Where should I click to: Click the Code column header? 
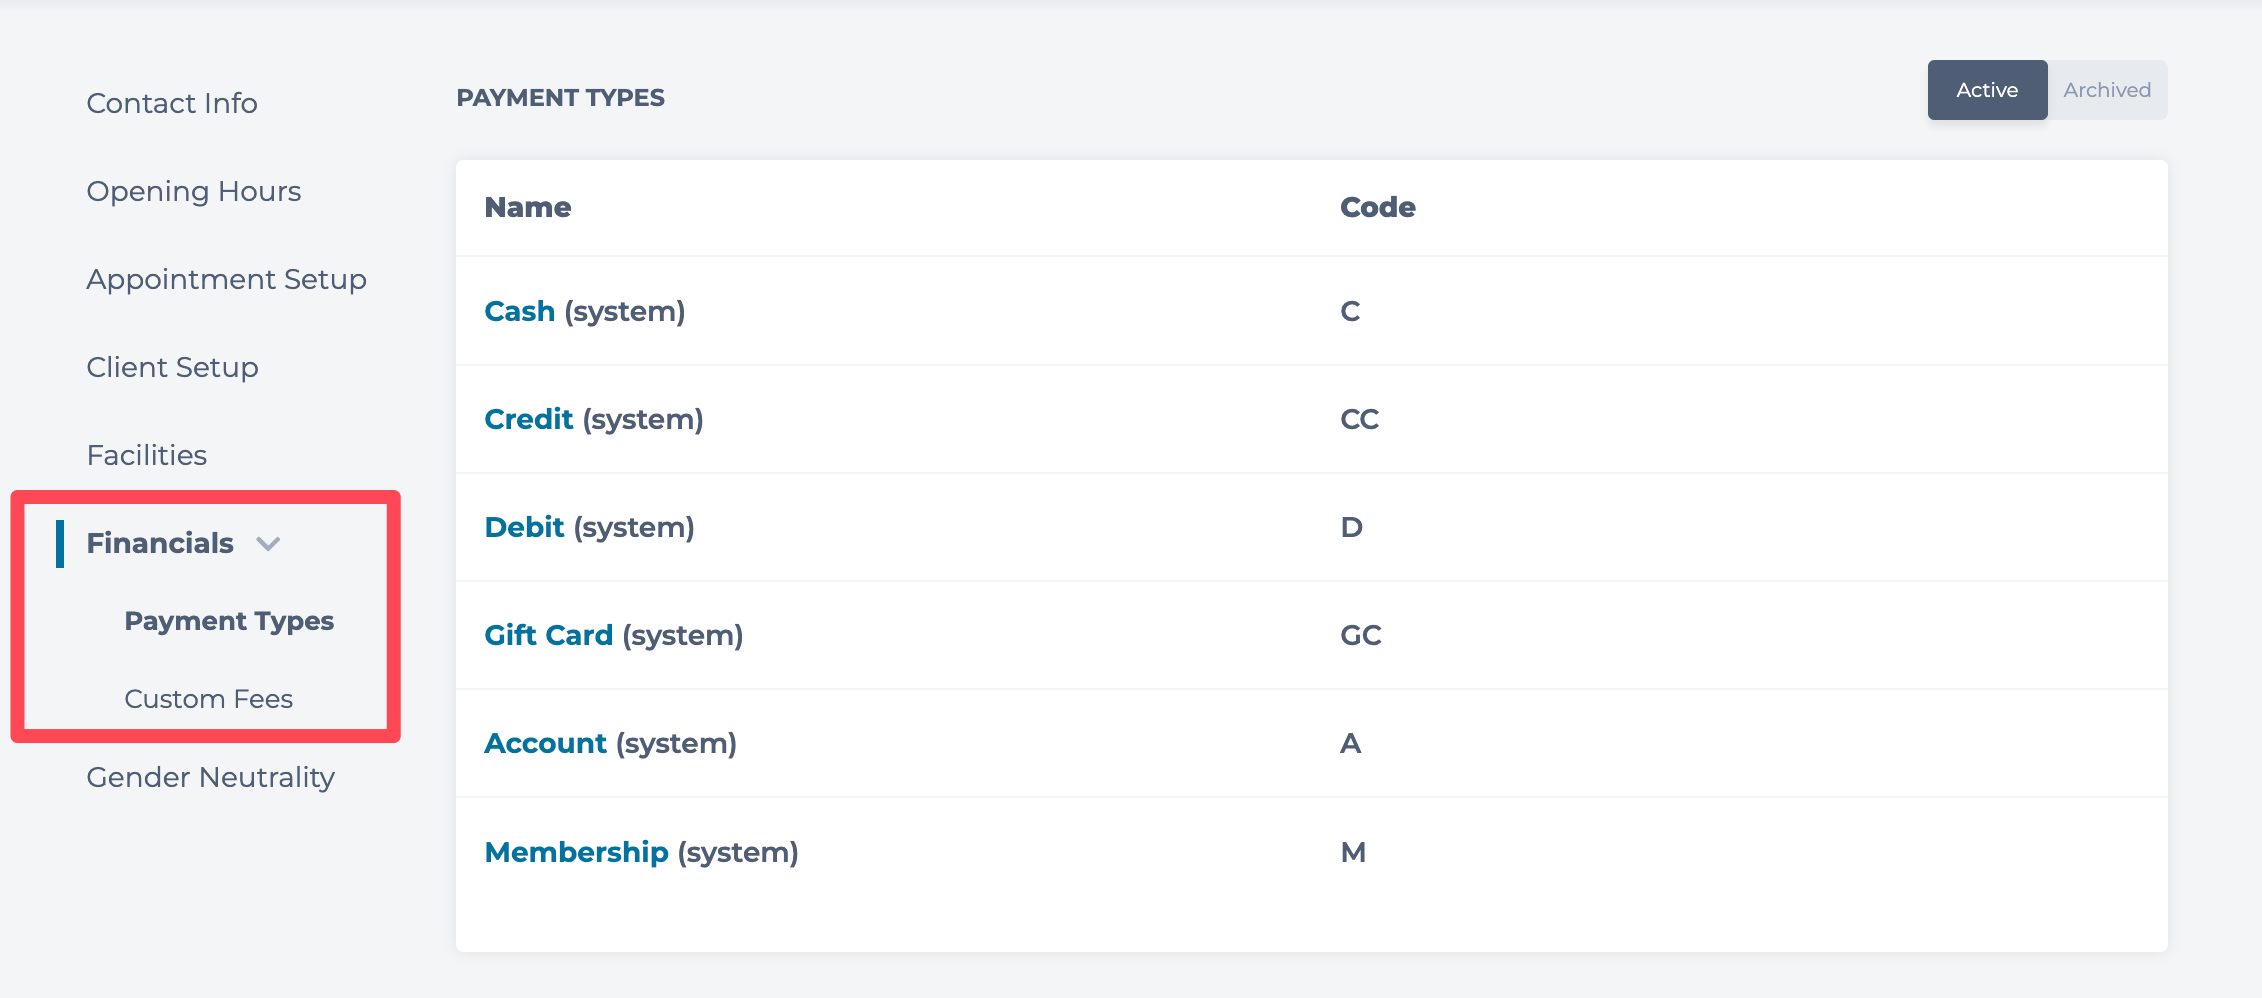1377,207
